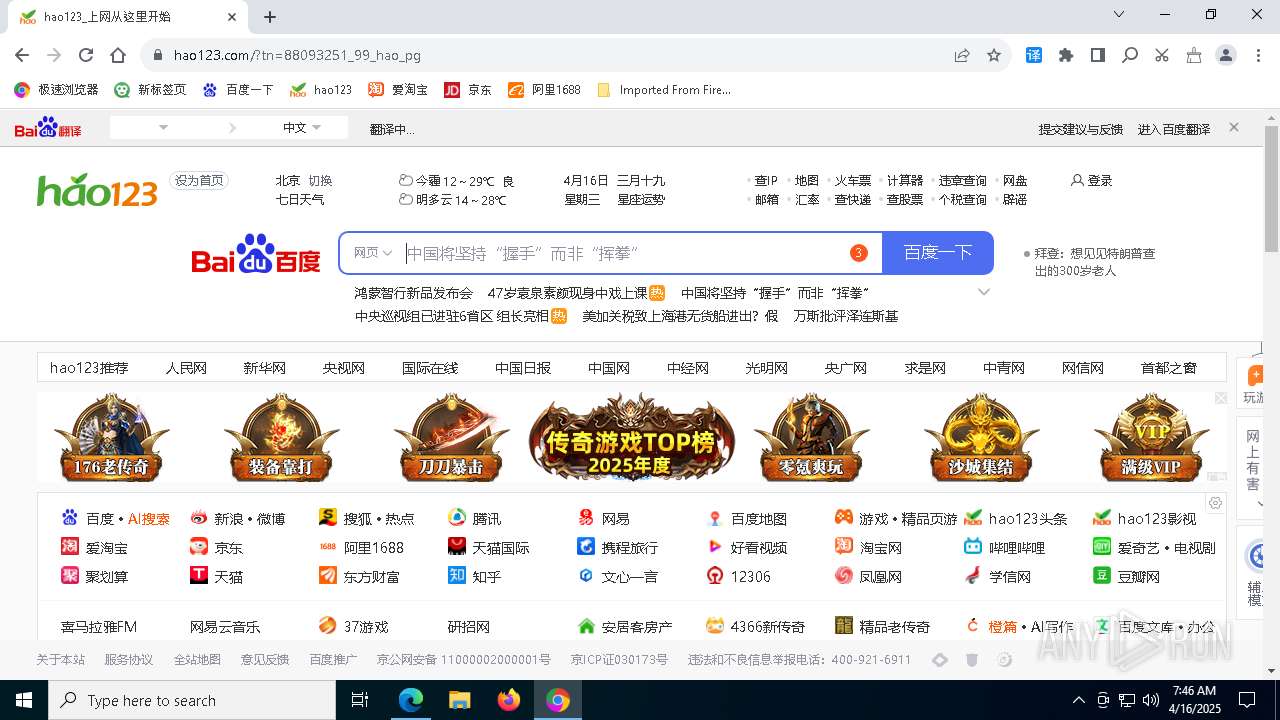Screen dimensions: 1280x720
Task: Click the scissors screenshot extension icon
Action: point(1162,55)
